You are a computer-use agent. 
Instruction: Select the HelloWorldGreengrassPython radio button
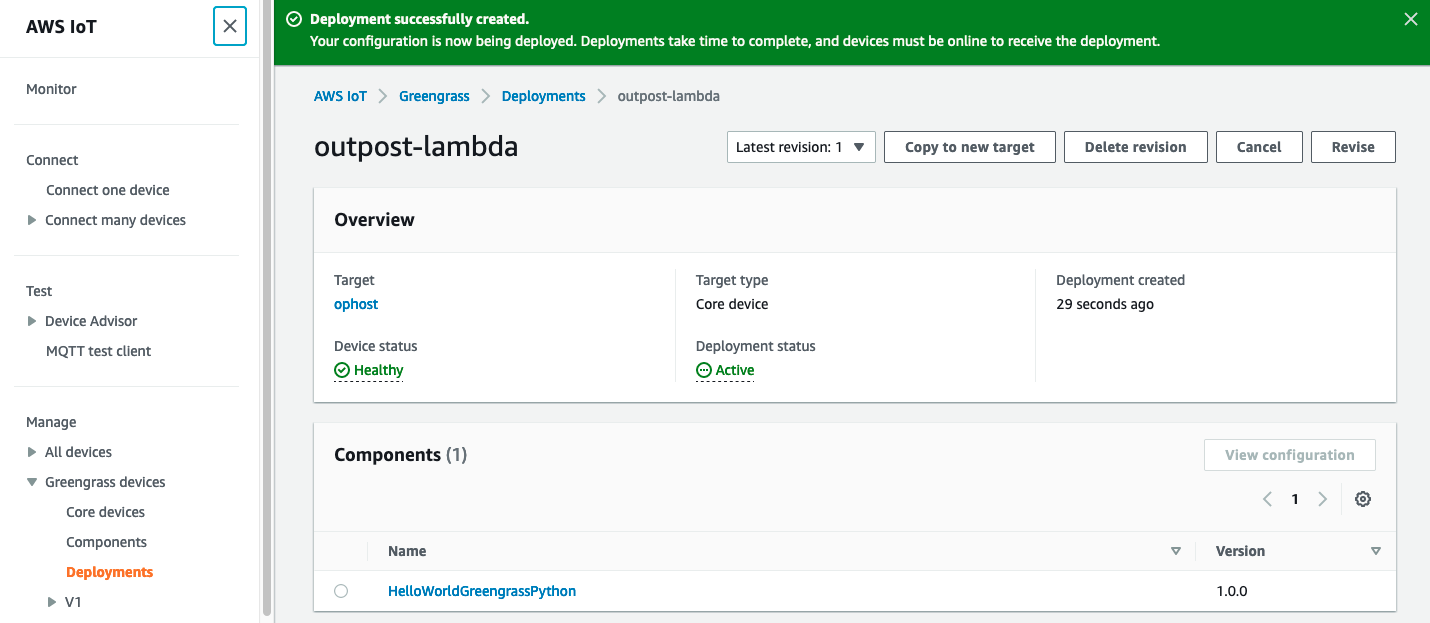click(341, 591)
